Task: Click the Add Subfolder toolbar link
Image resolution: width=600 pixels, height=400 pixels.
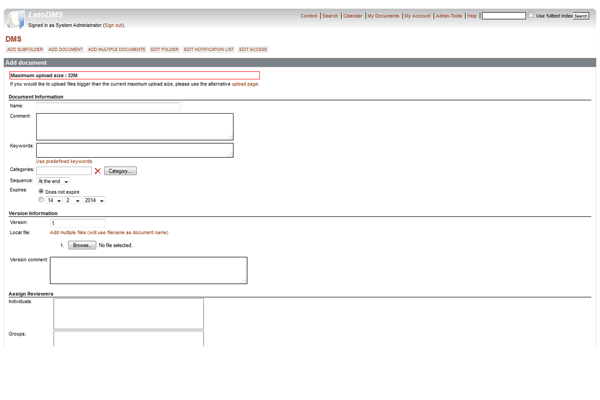Action: tap(24, 49)
